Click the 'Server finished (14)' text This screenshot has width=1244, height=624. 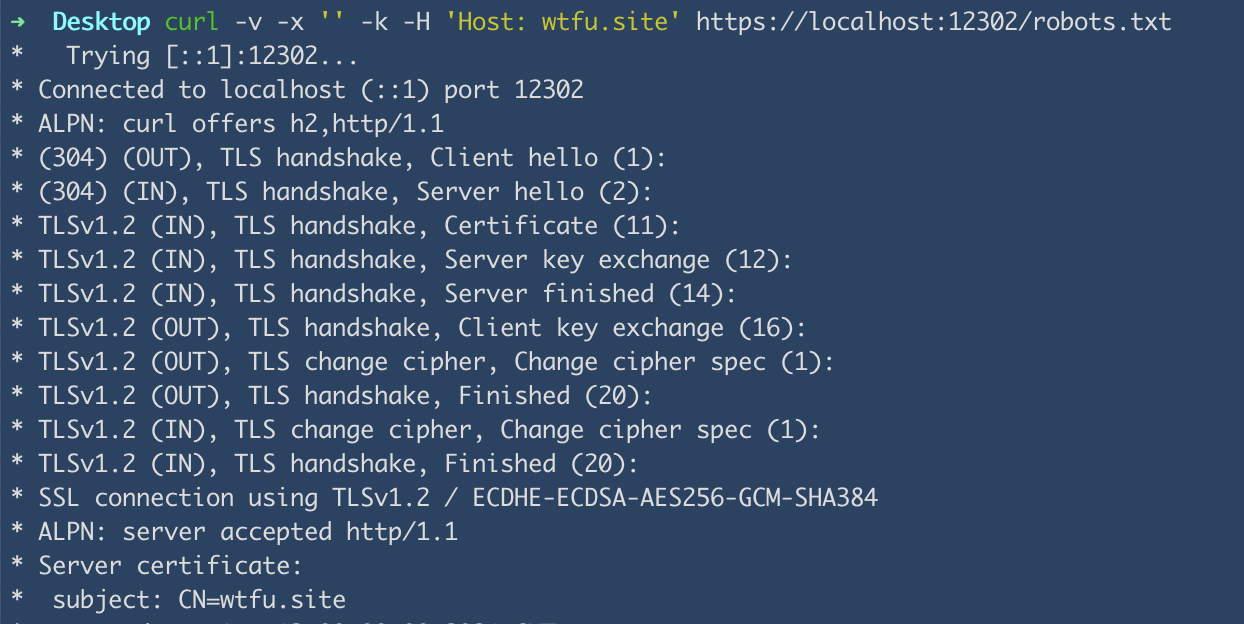click(x=590, y=294)
